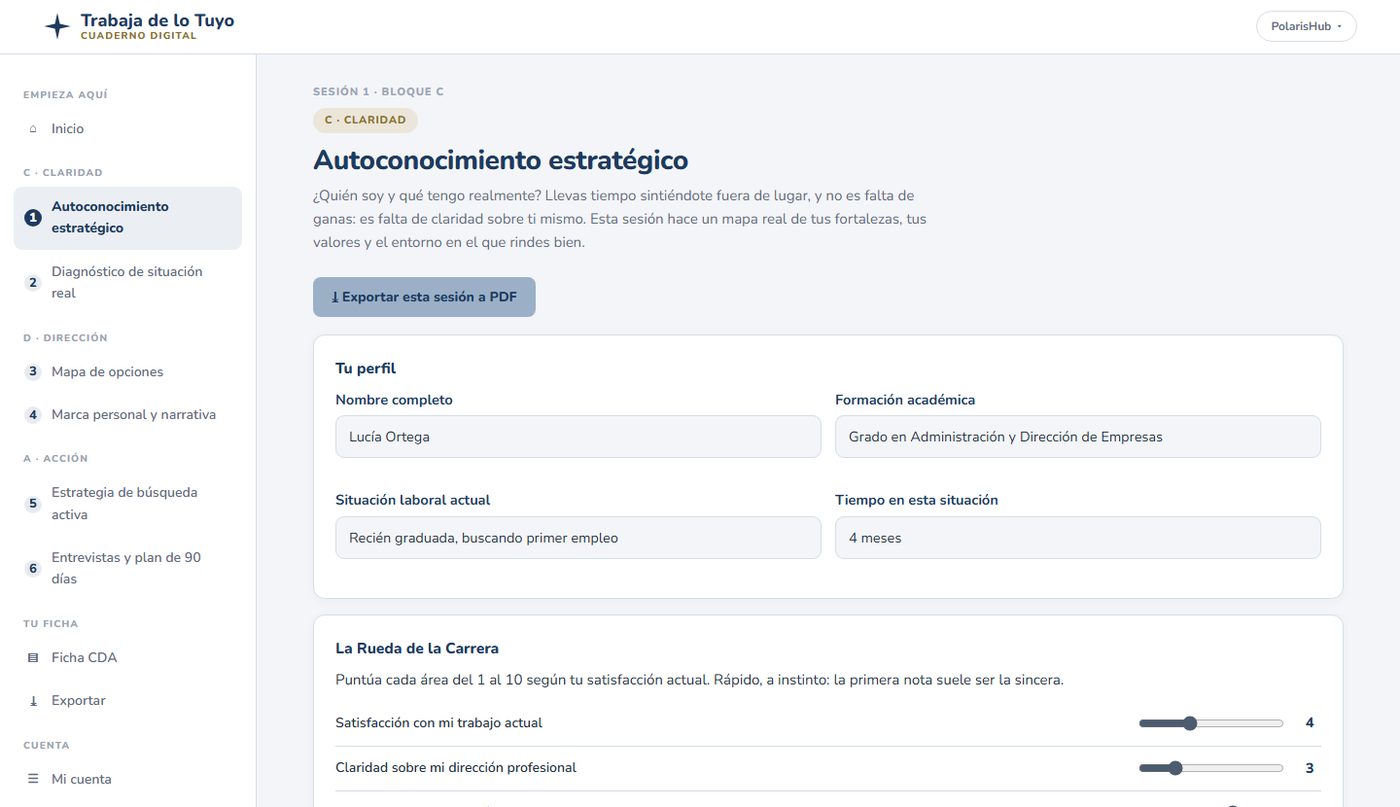Click the star logo icon
This screenshot has height=807, width=1400.
tap(58, 26)
